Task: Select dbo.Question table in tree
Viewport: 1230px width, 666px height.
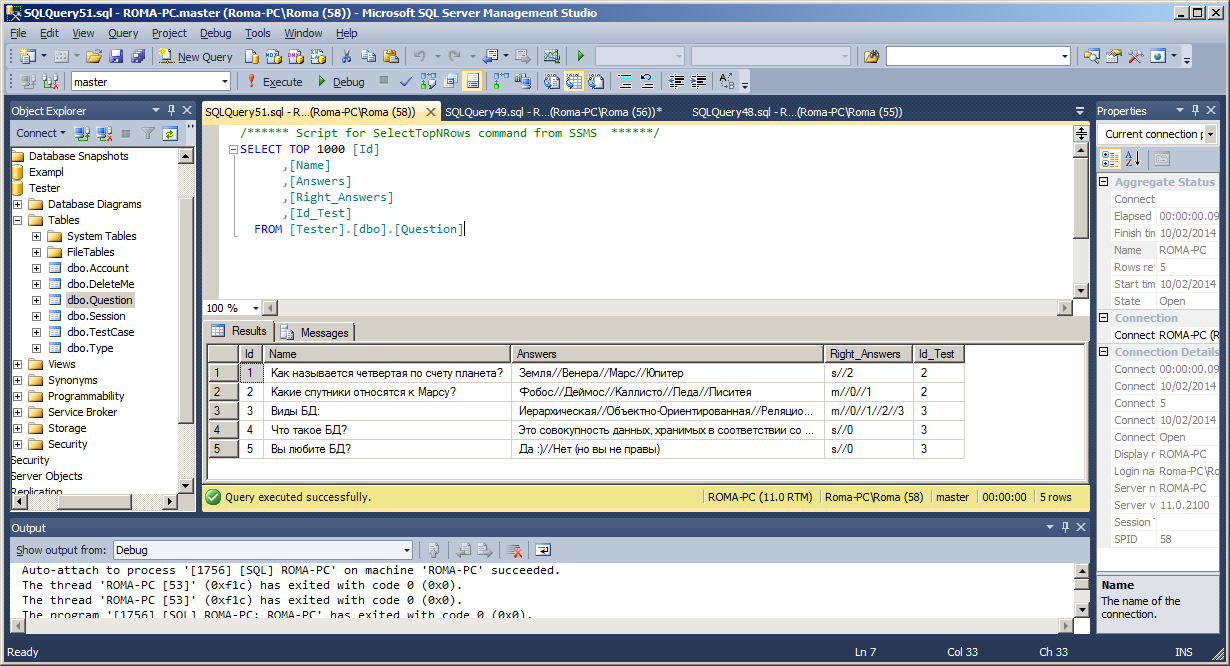Action: point(99,300)
